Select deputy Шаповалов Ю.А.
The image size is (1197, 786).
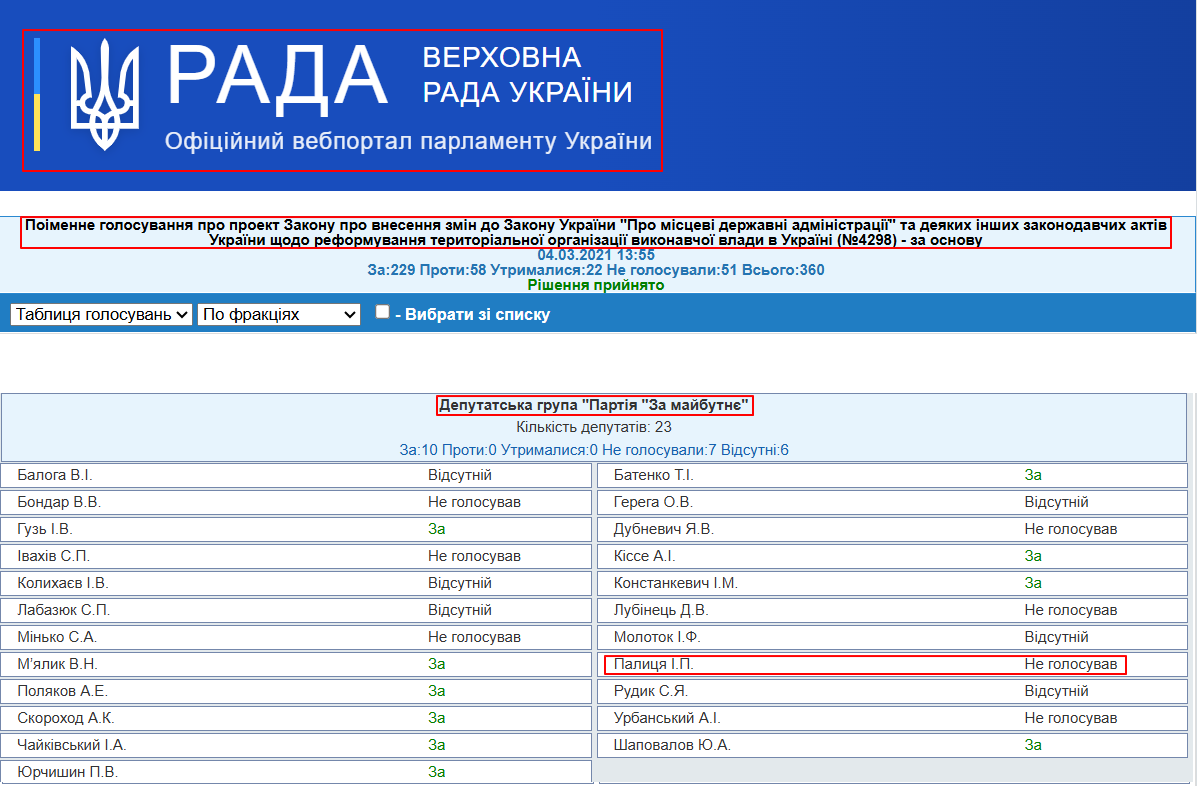point(672,745)
